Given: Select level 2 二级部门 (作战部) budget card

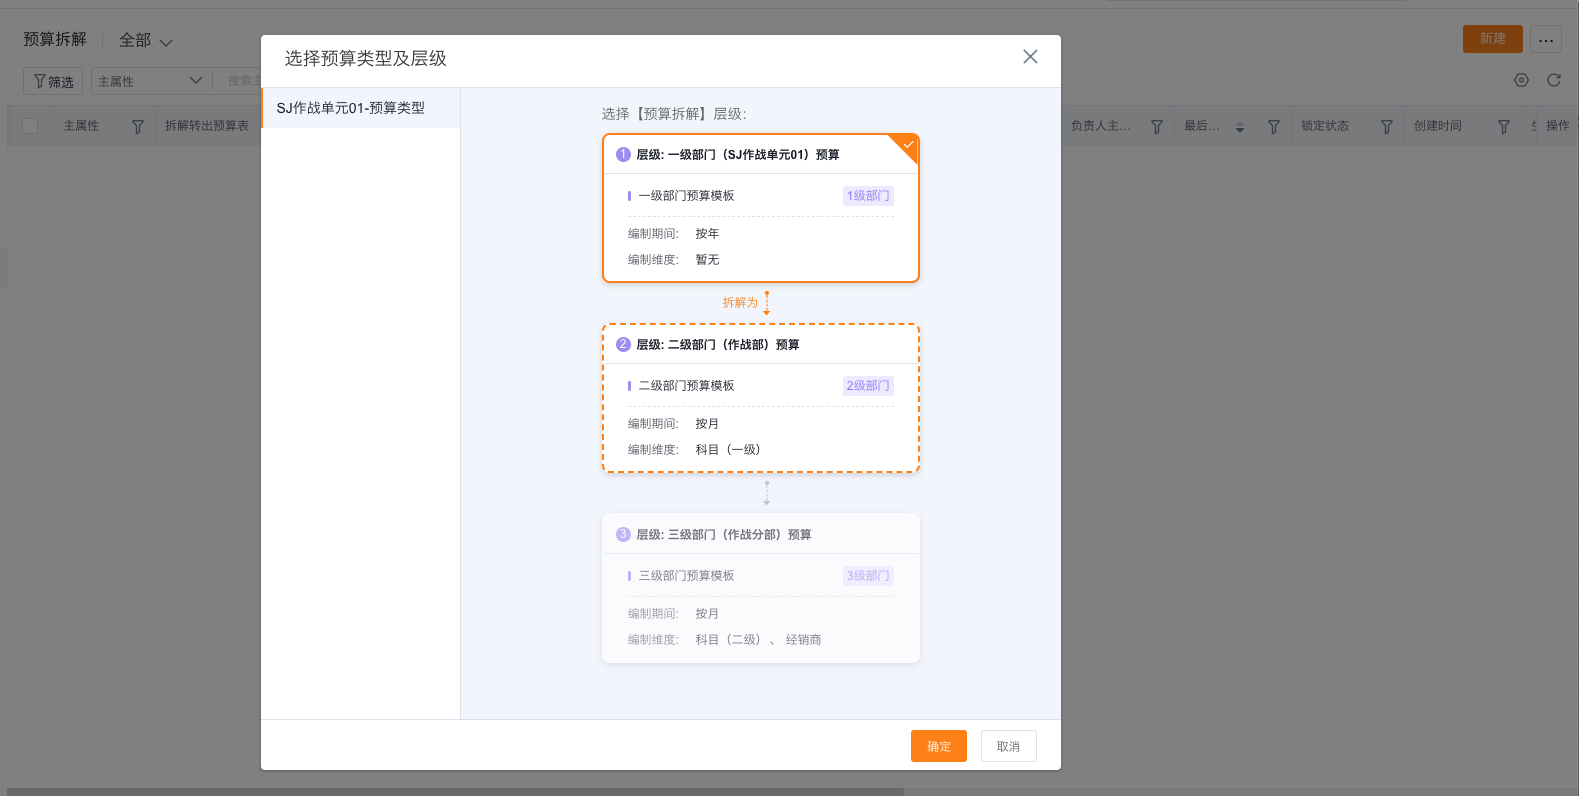Looking at the screenshot, I should (761, 398).
